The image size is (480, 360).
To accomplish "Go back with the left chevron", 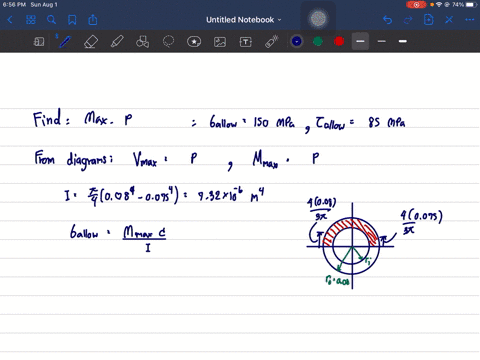I will 10,20.
